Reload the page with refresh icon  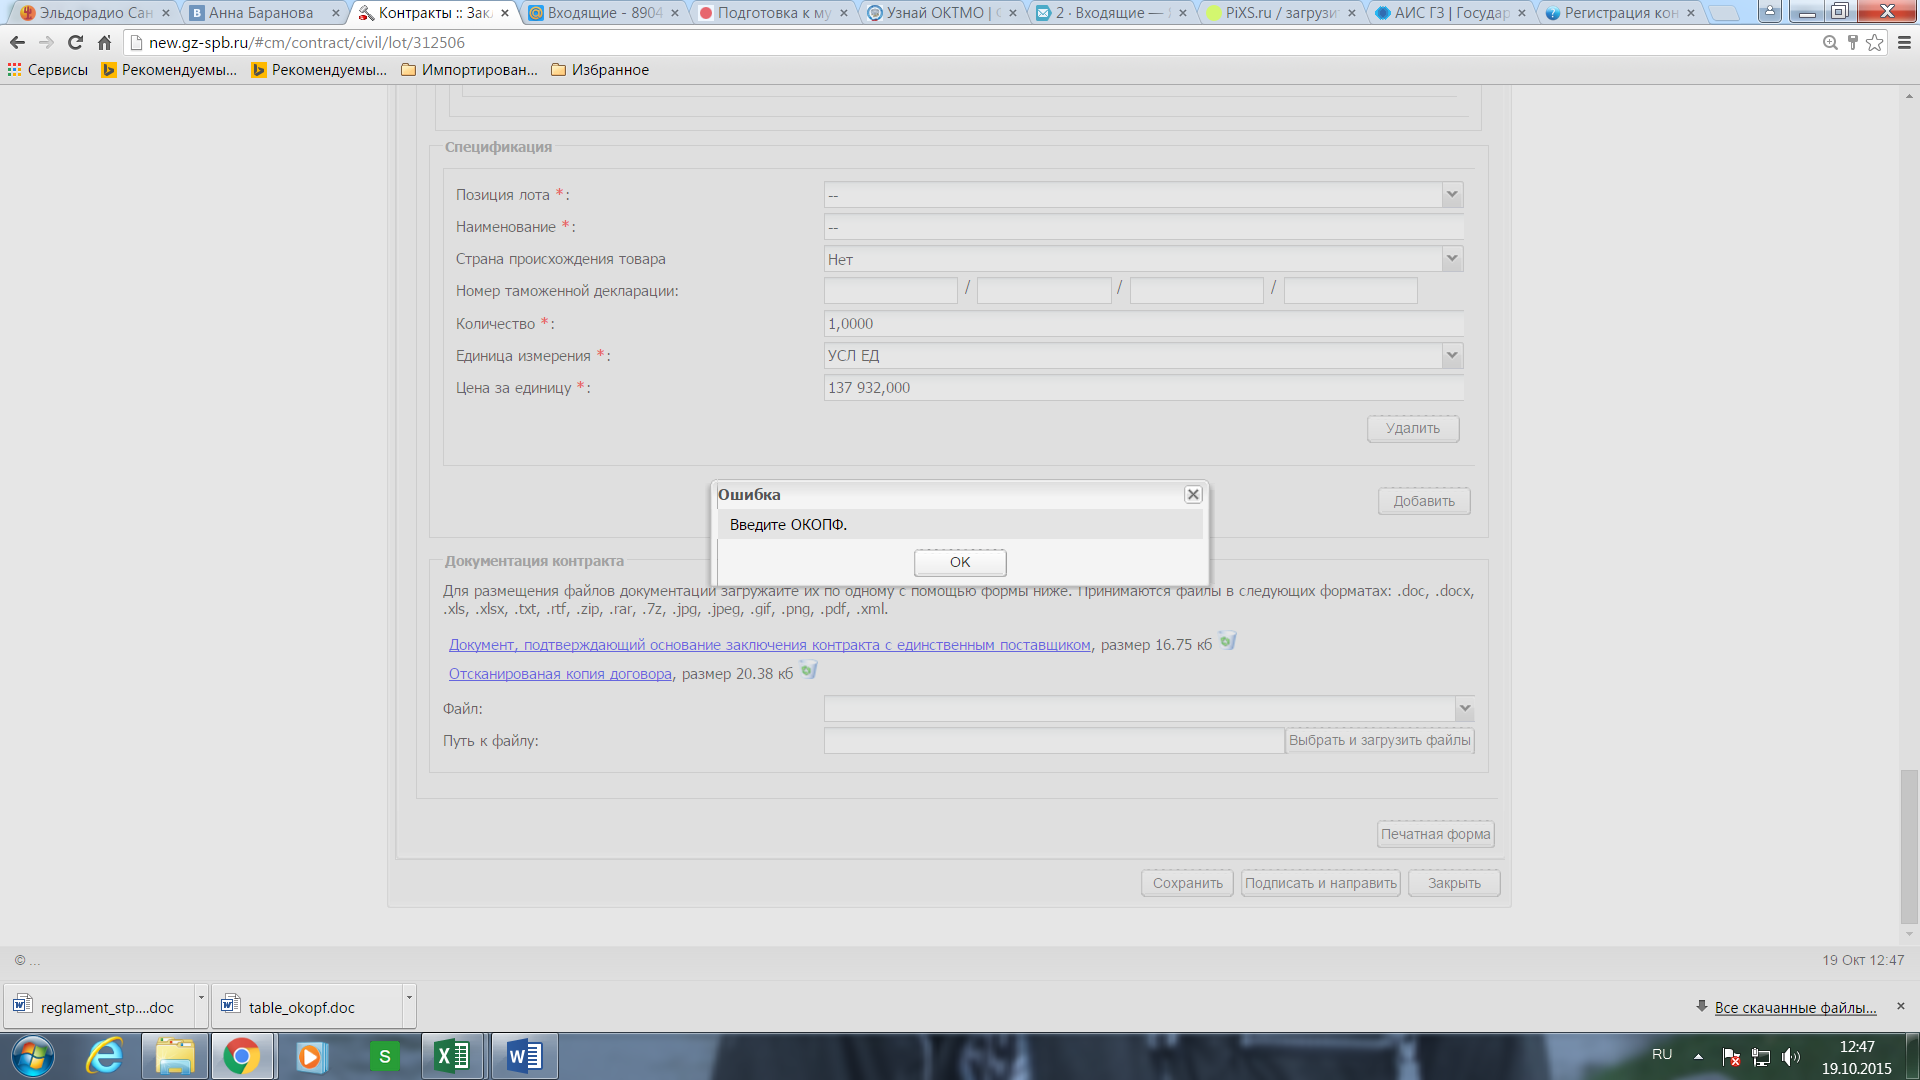75,42
